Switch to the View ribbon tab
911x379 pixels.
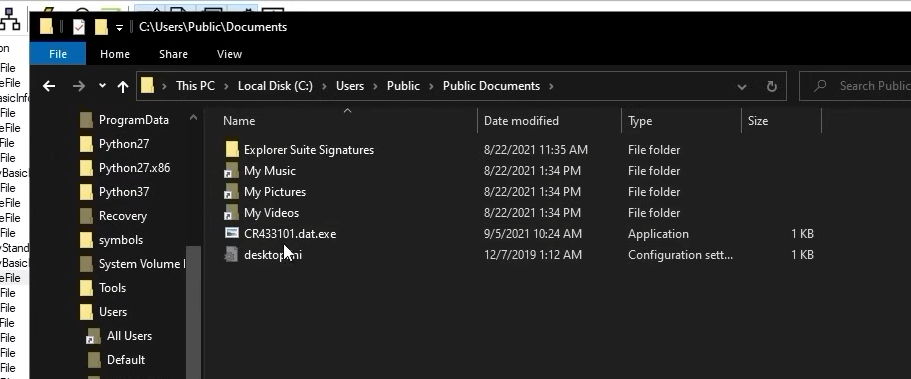(229, 54)
